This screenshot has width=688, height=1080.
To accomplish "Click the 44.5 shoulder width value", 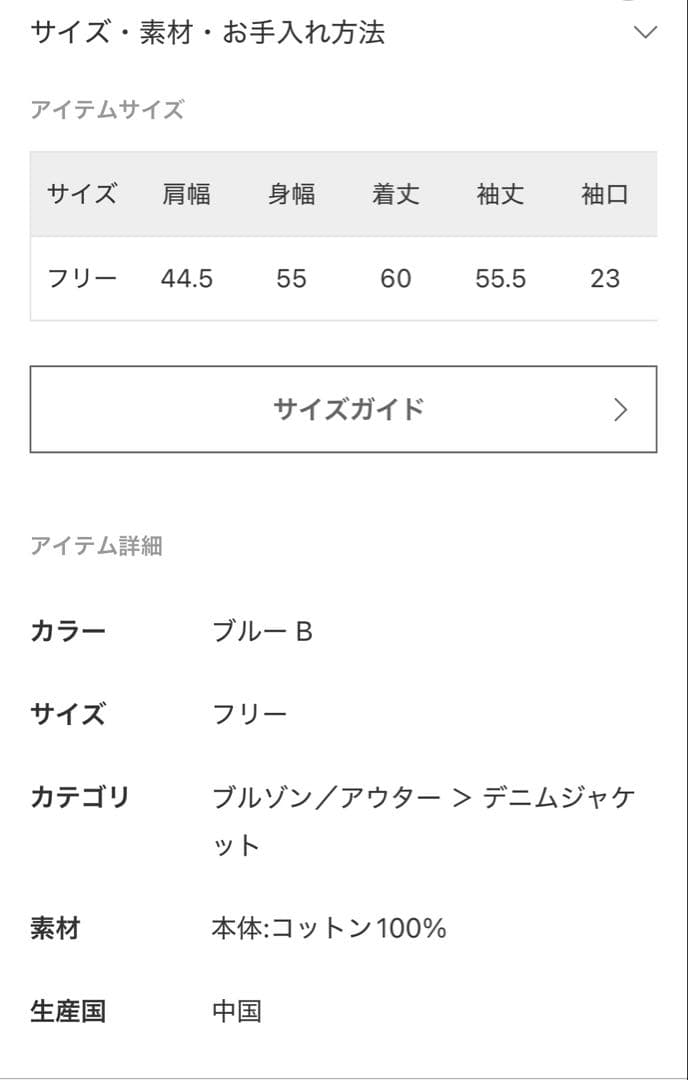I will (186, 278).
